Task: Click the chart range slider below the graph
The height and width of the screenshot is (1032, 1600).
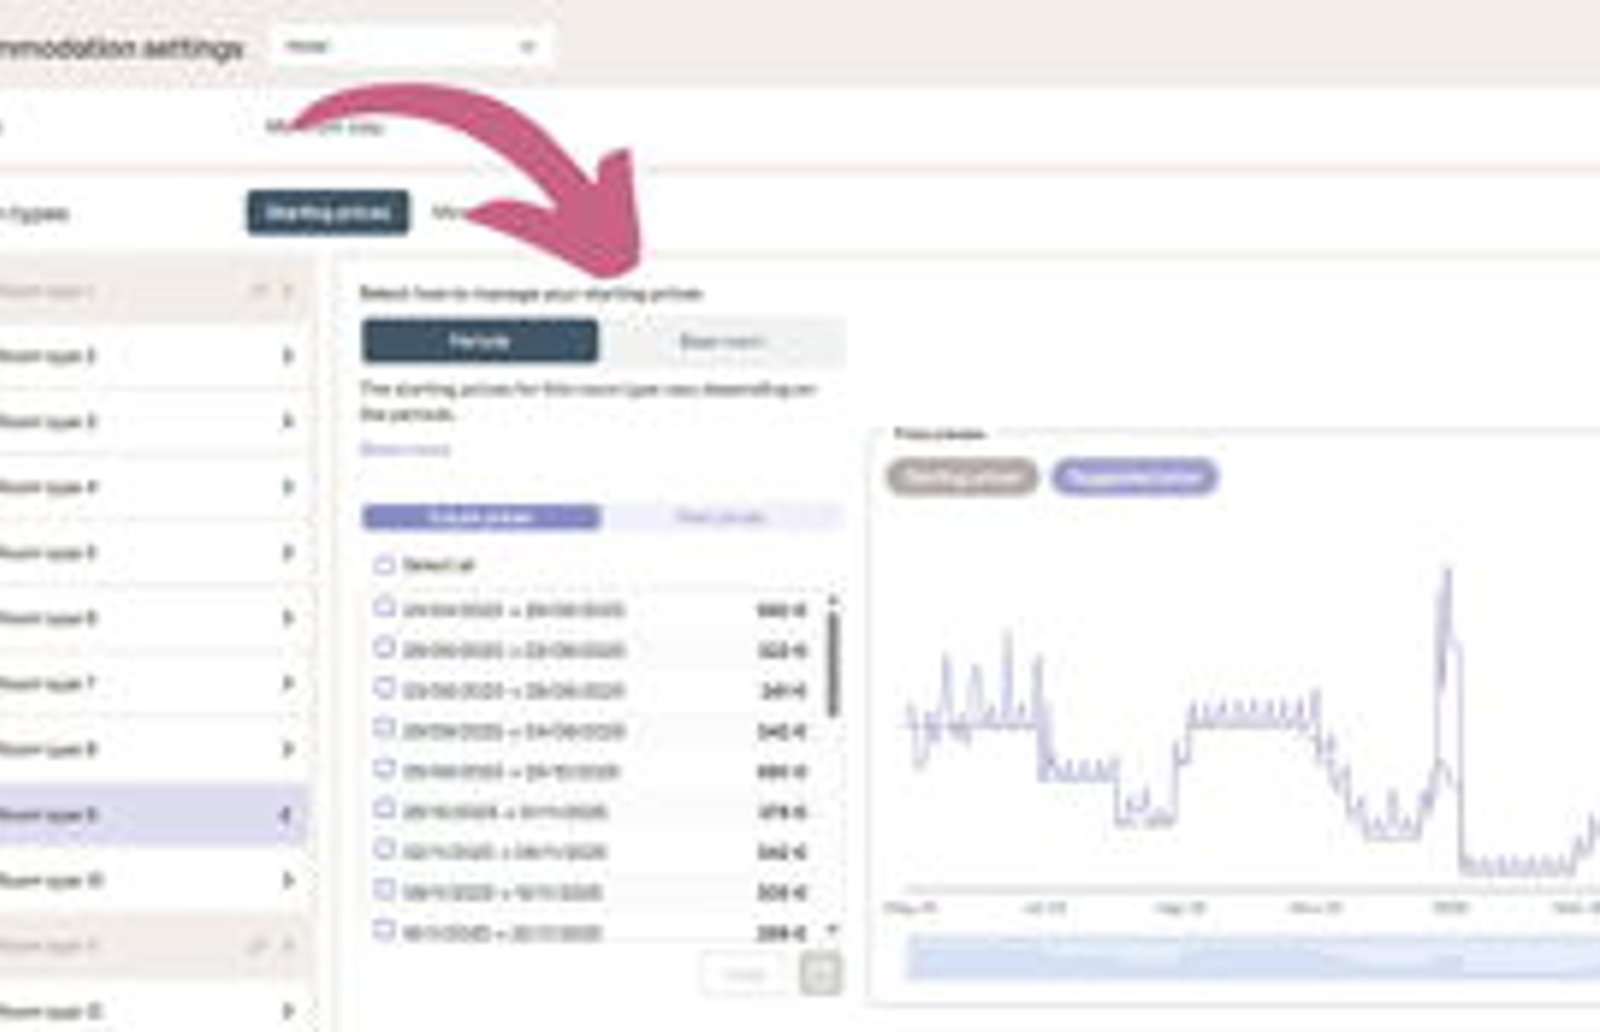Action: [x=1253, y=956]
